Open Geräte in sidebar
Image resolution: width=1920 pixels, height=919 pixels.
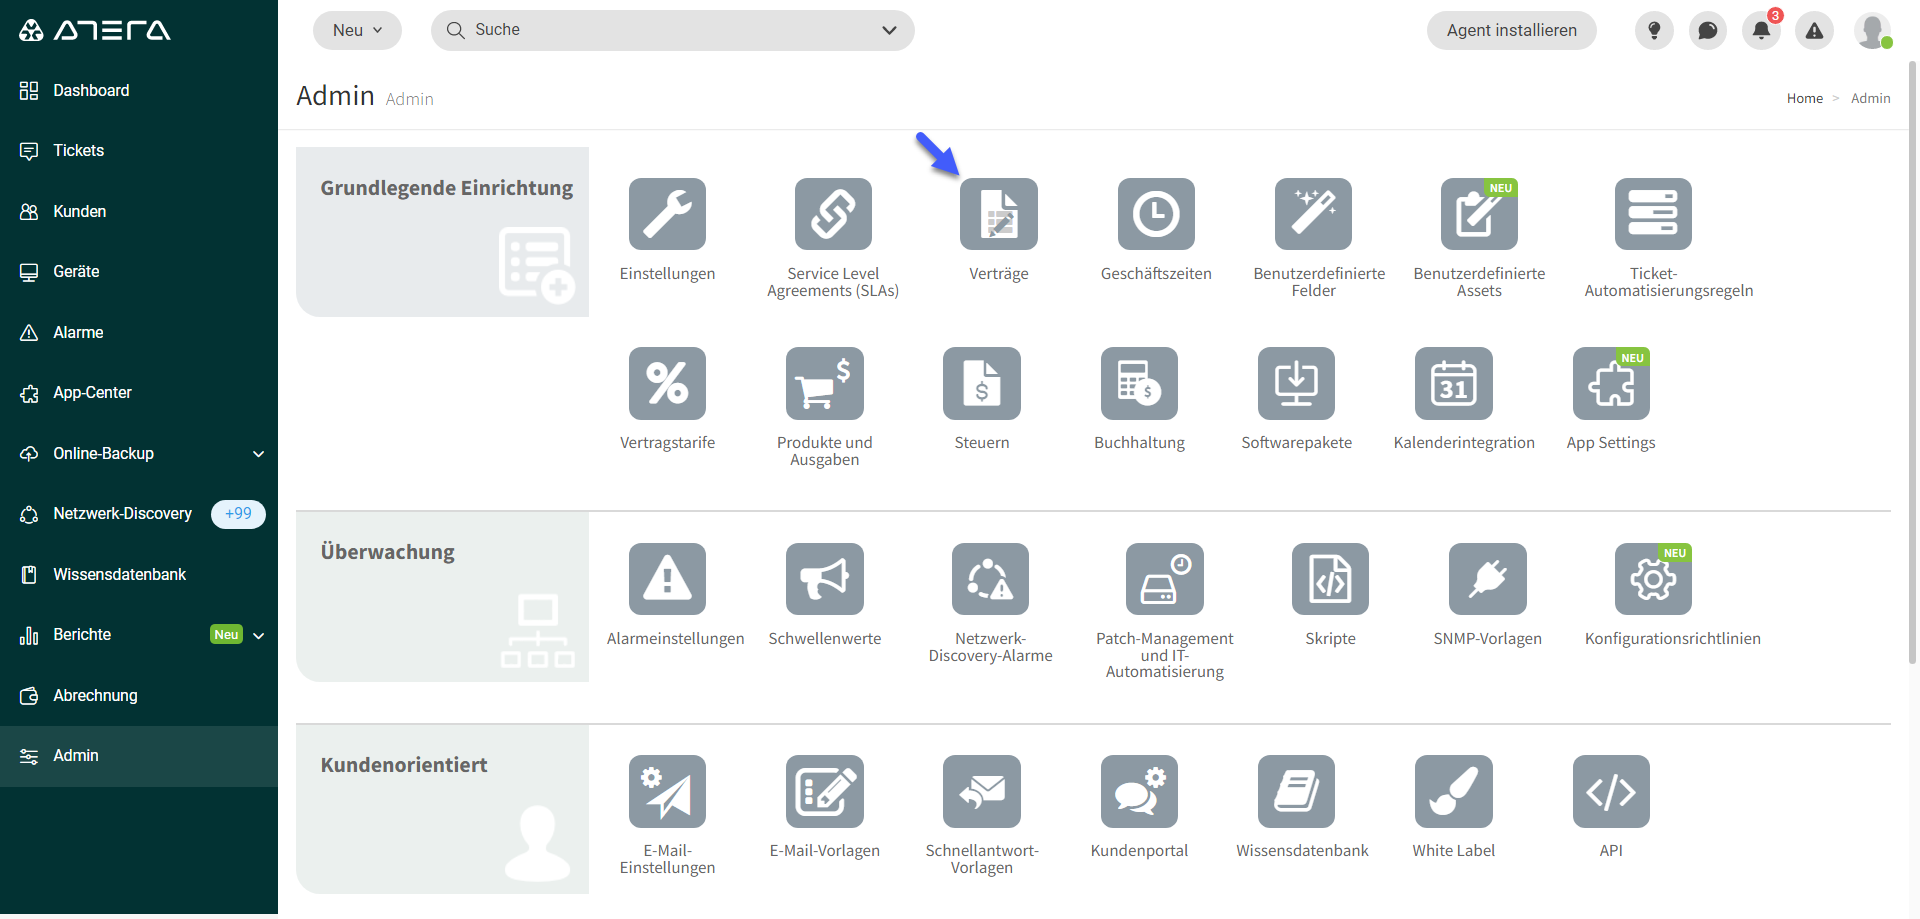point(139,272)
